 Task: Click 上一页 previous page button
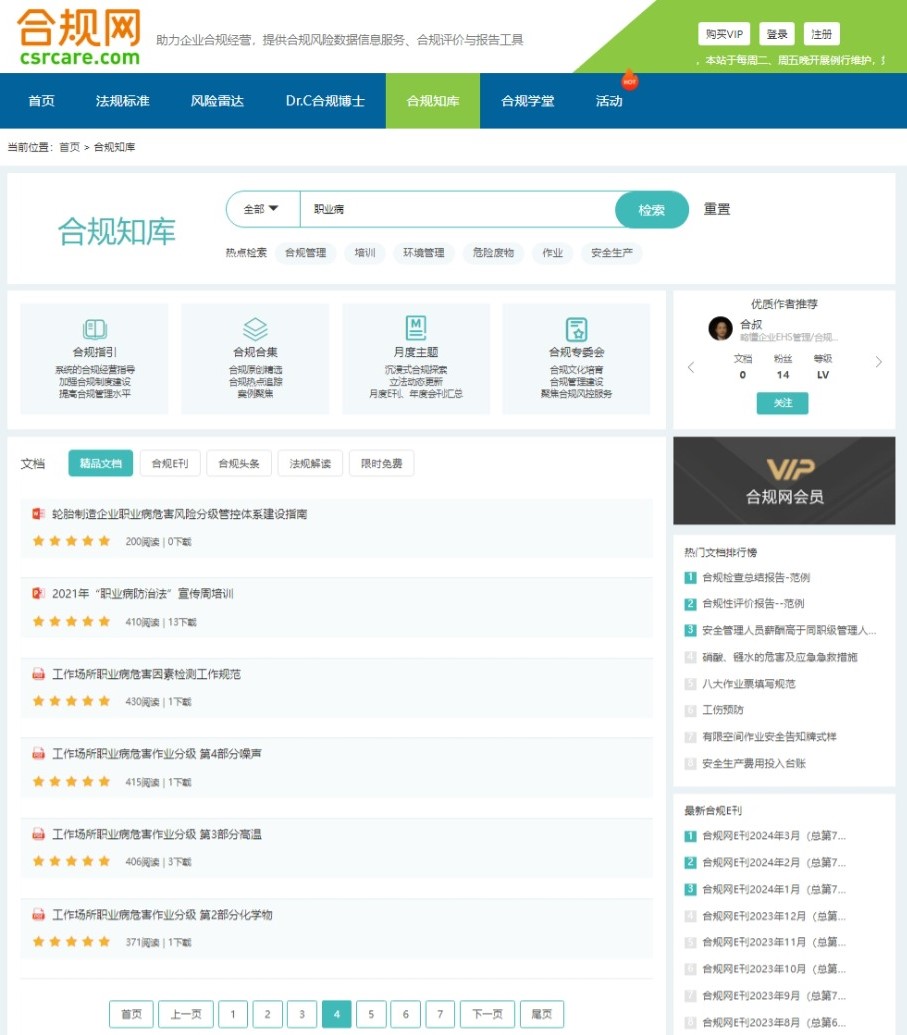tap(186, 1014)
